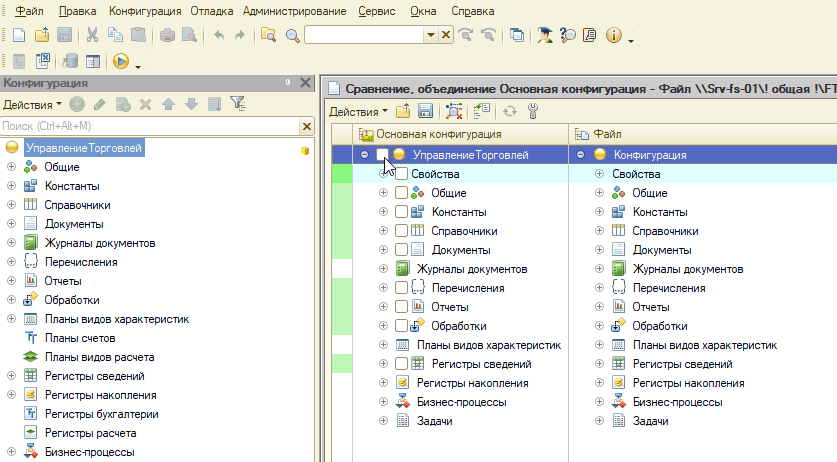
Task: Tick the Справочники checkbox in comparison tree
Action: [x=401, y=231]
